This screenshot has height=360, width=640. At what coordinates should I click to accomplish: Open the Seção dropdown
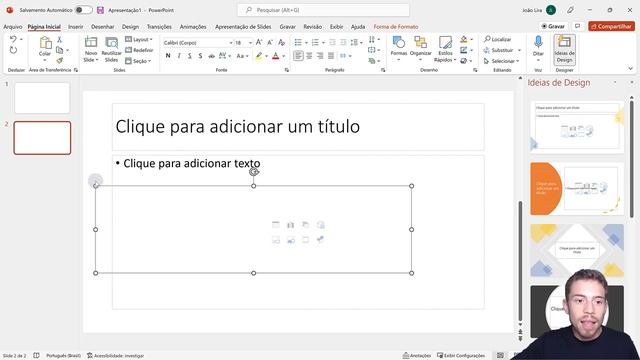click(x=138, y=61)
